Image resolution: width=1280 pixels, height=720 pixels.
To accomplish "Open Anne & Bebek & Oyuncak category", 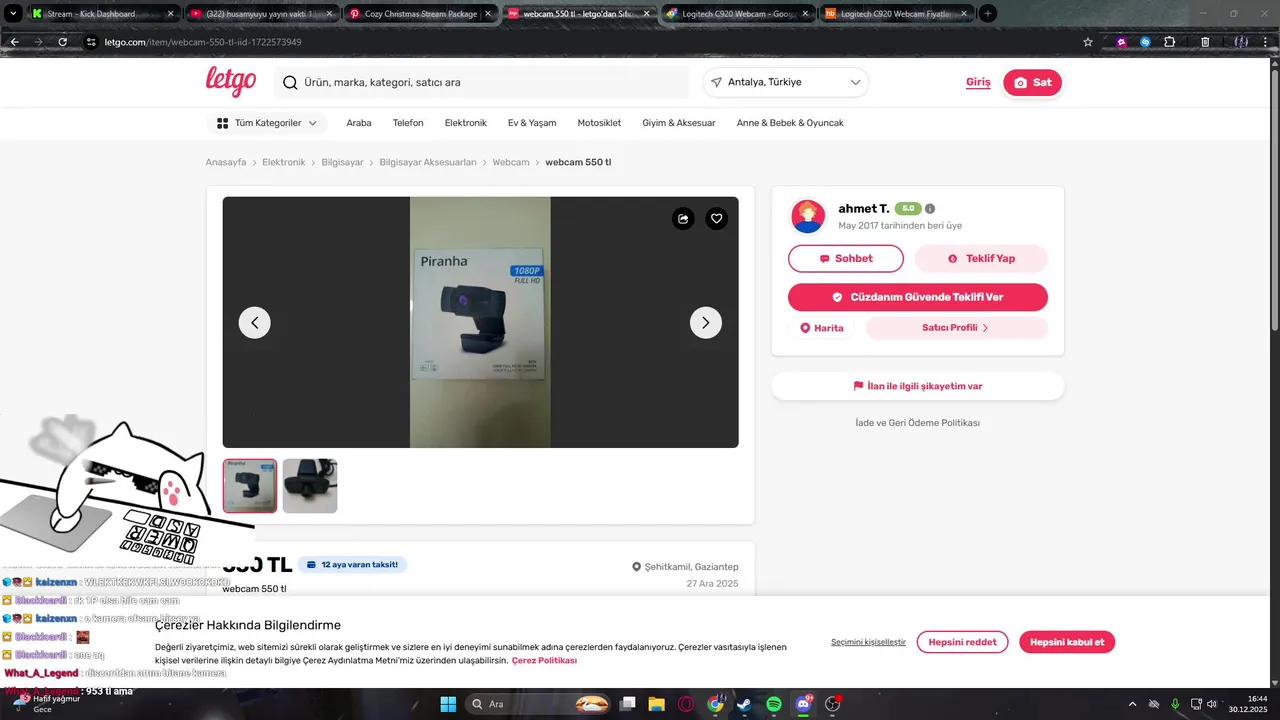I will 790,123.
